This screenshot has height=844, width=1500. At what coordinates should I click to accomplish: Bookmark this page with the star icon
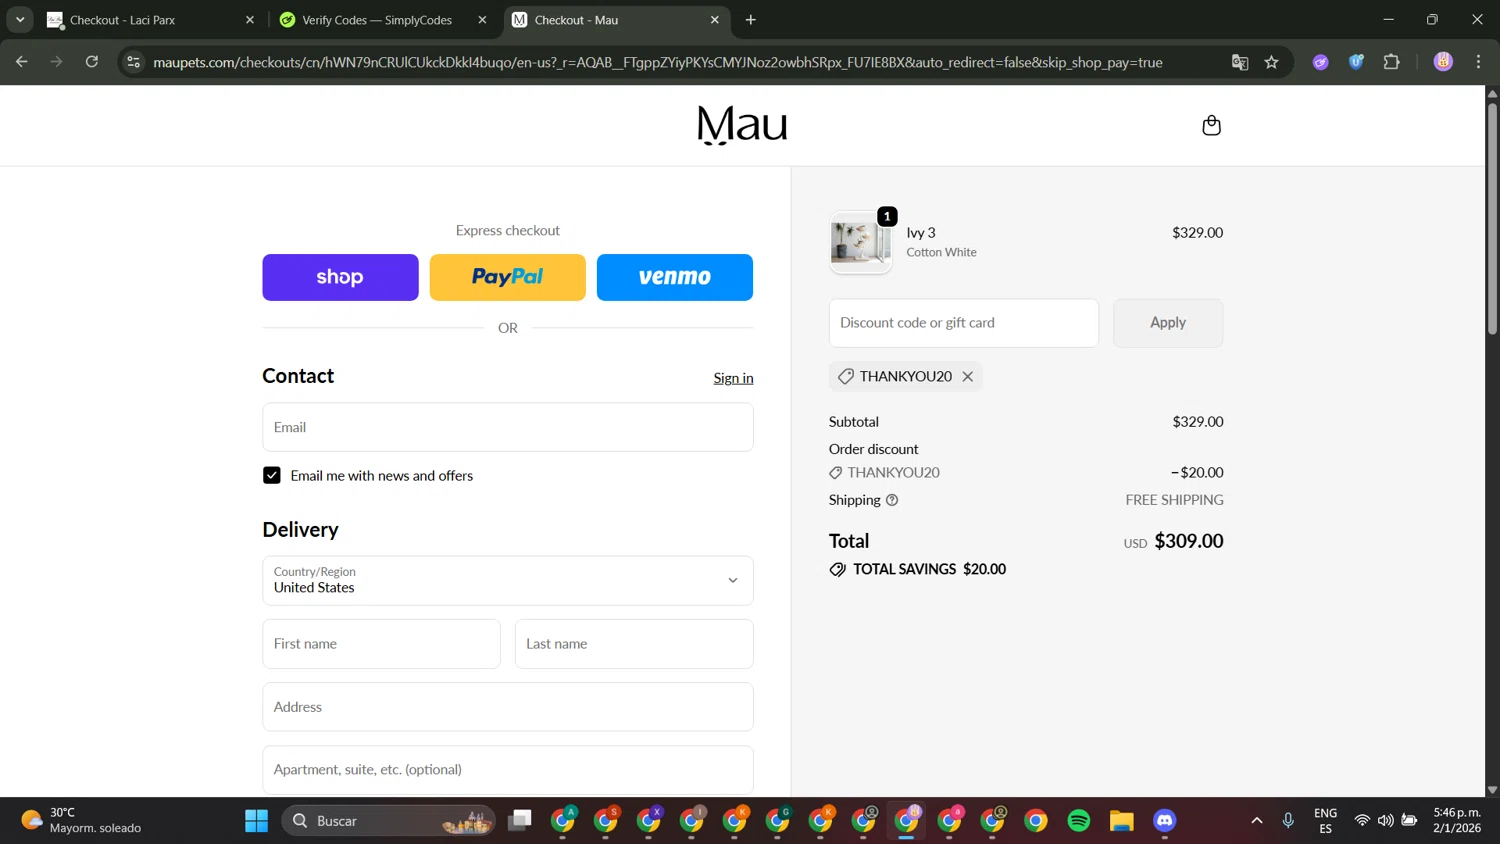click(x=1272, y=62)
